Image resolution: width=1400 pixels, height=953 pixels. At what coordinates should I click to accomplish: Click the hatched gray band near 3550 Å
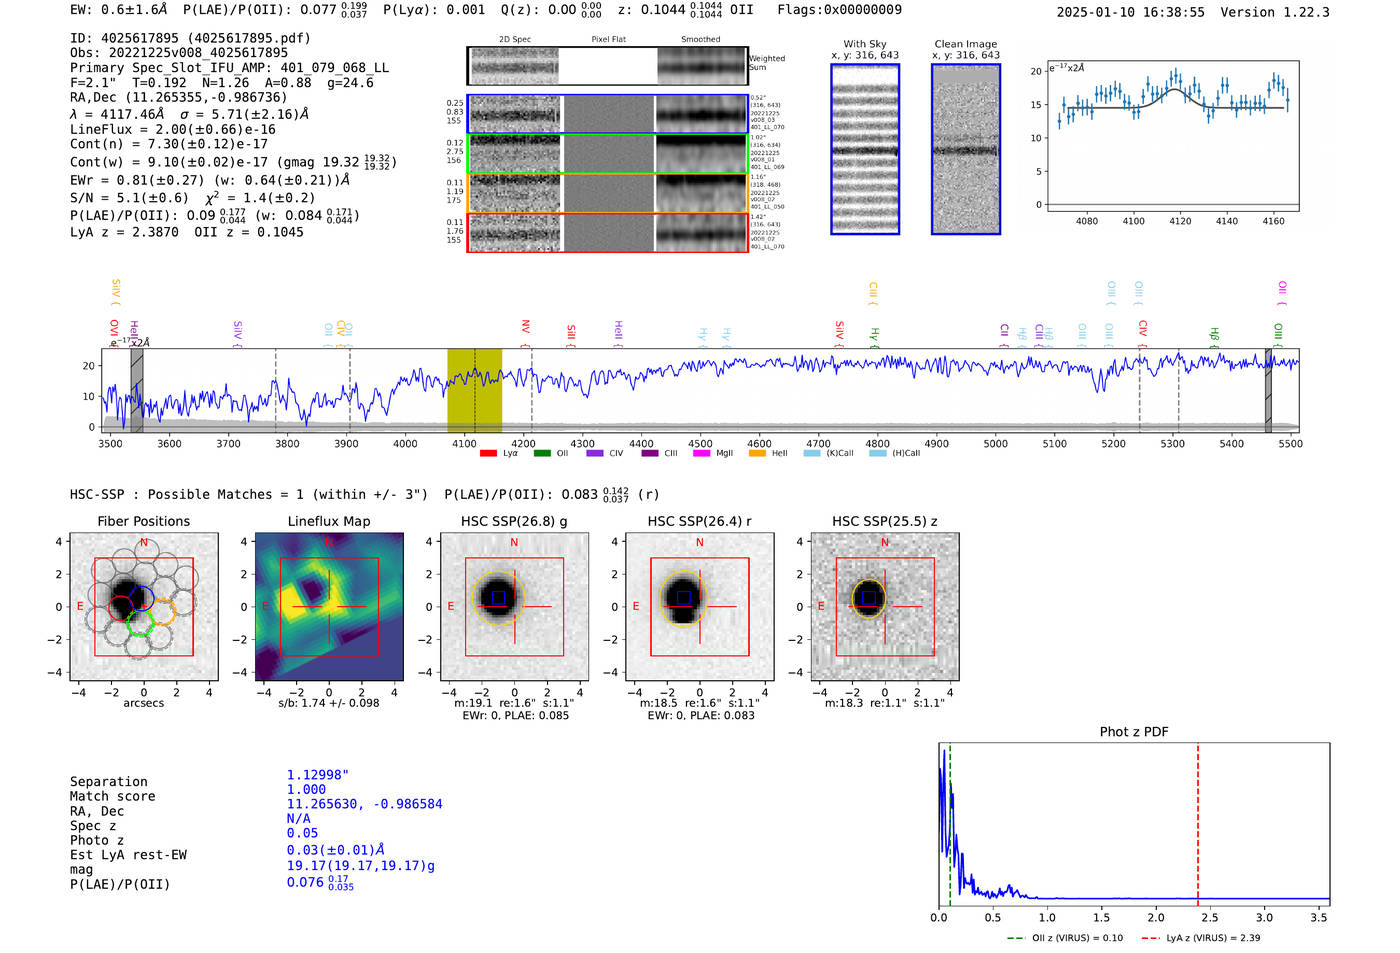137,390
